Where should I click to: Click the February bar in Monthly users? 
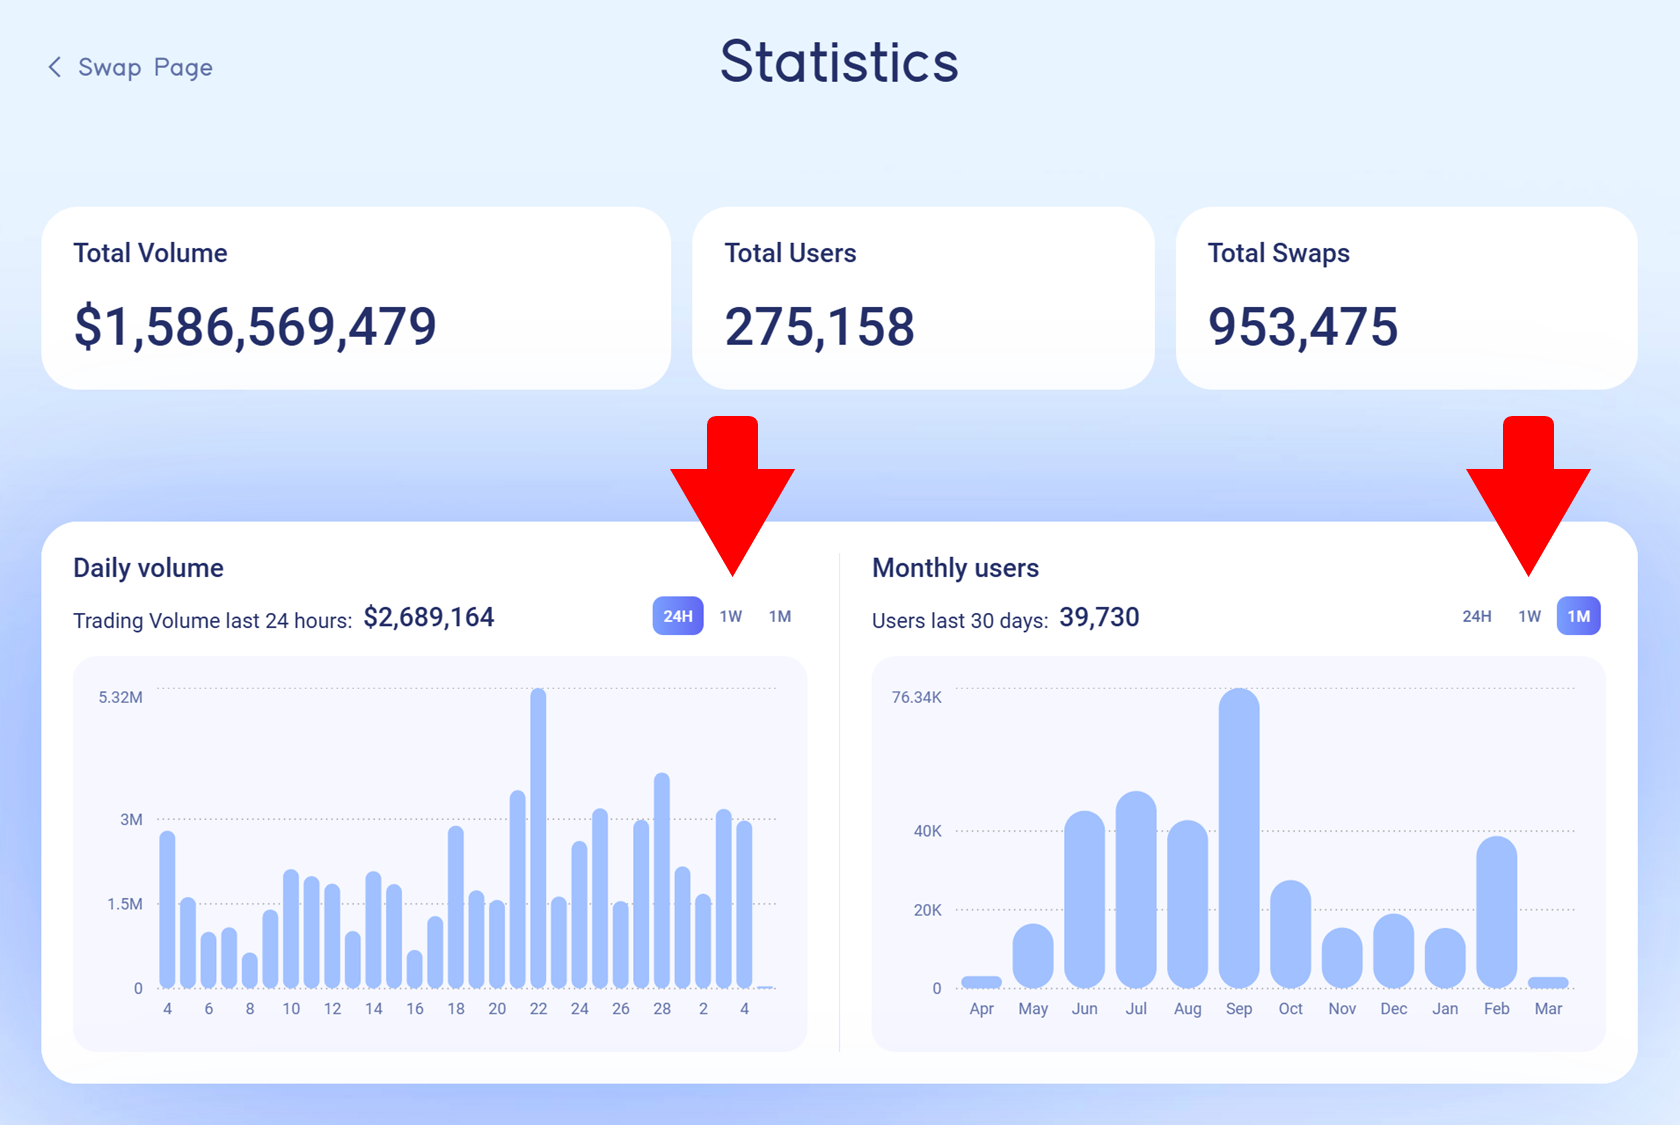pyautogui.click(x=1496, y=912)
